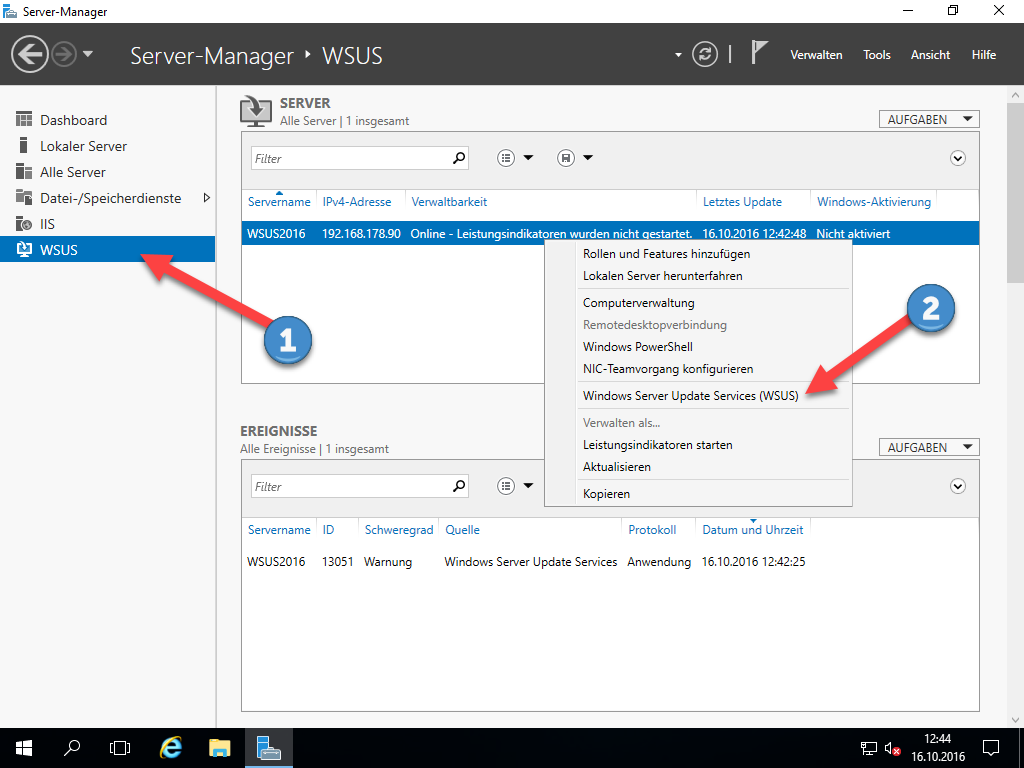Click the Alle Server icon in sidebar
This screenshot has height=768, width=1024.
(24, 172)
